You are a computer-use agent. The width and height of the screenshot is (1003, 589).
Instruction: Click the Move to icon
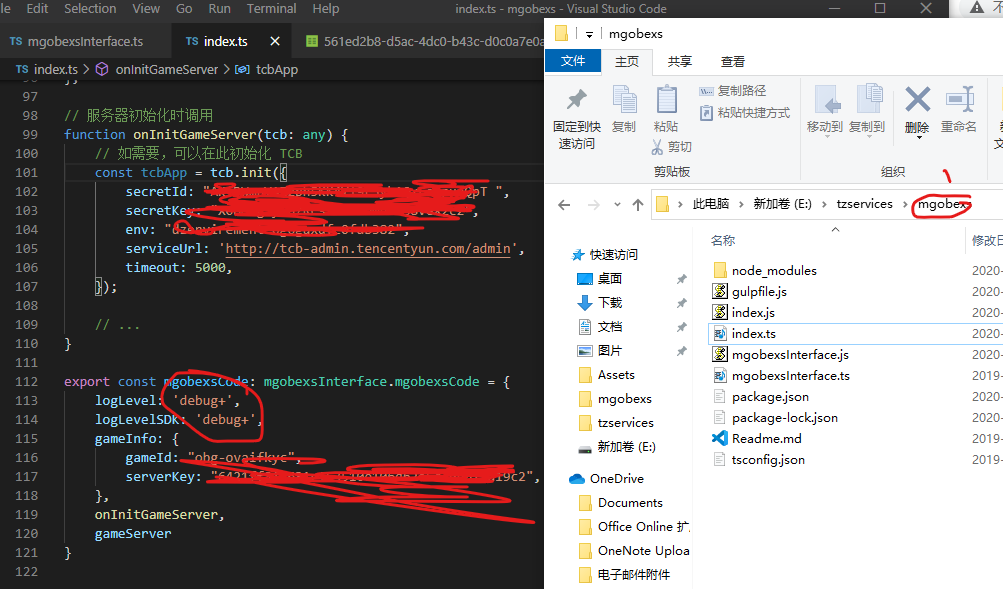pos(826,100)
